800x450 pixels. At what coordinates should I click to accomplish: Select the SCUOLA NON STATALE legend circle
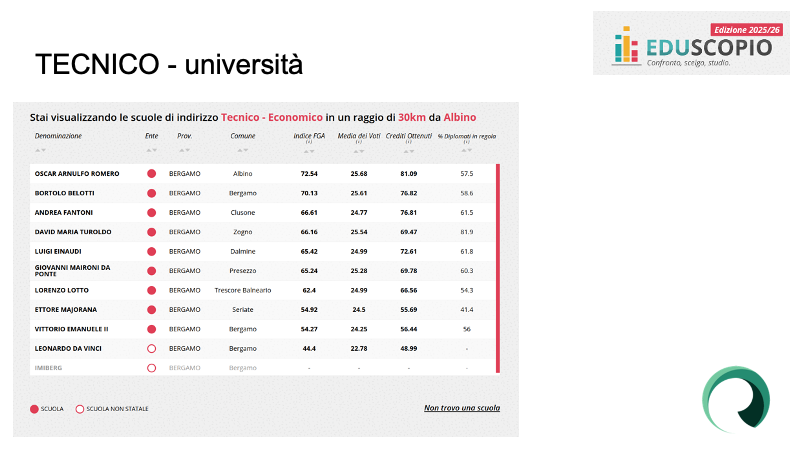(x=80, y=409)
